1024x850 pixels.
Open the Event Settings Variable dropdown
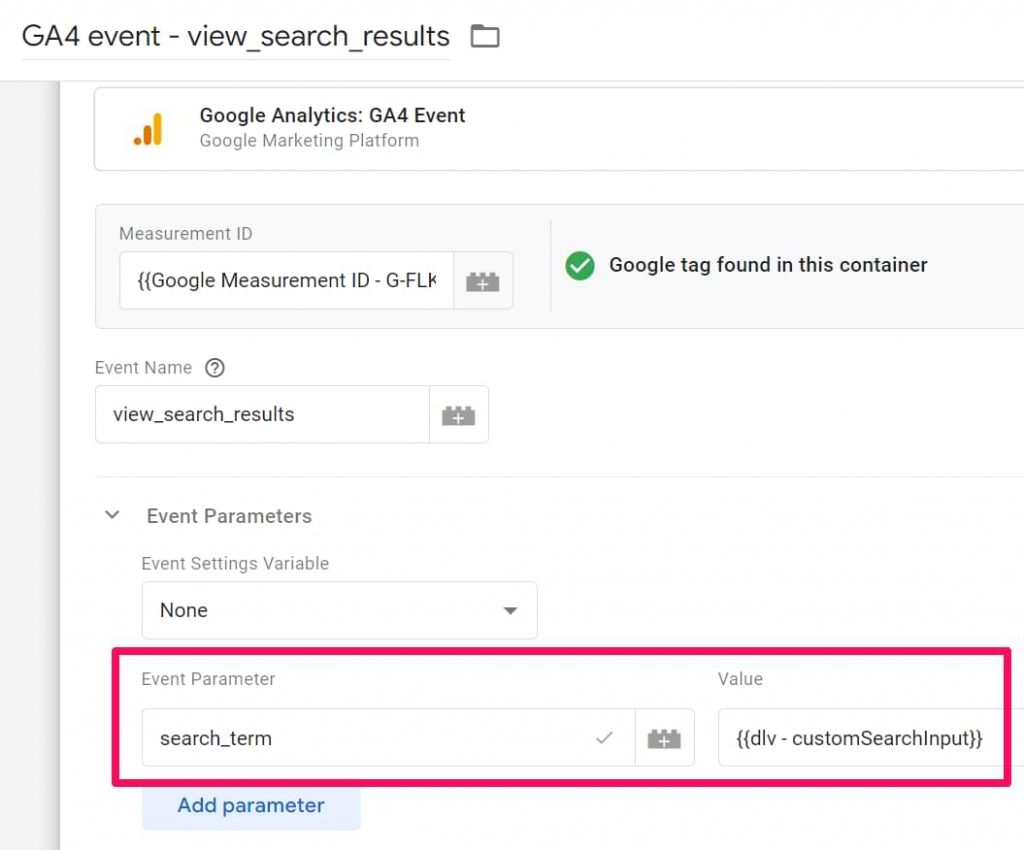(339, 610)
